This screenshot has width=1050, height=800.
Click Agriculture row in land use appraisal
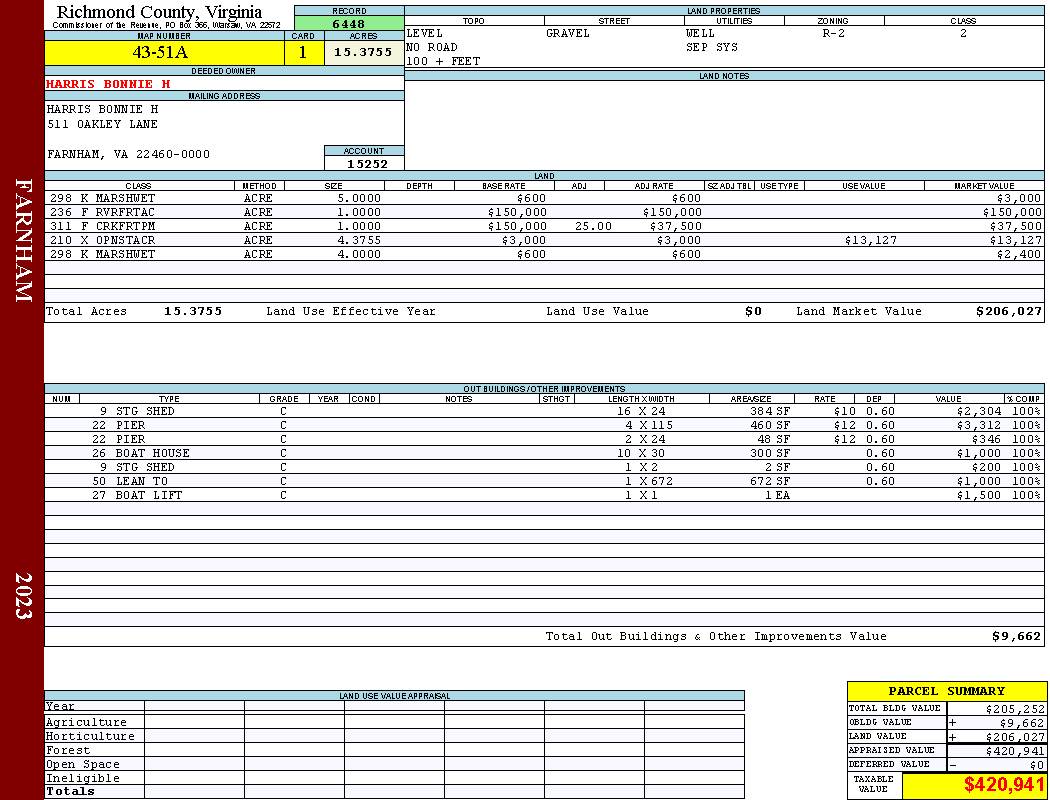tap(394, 722)
